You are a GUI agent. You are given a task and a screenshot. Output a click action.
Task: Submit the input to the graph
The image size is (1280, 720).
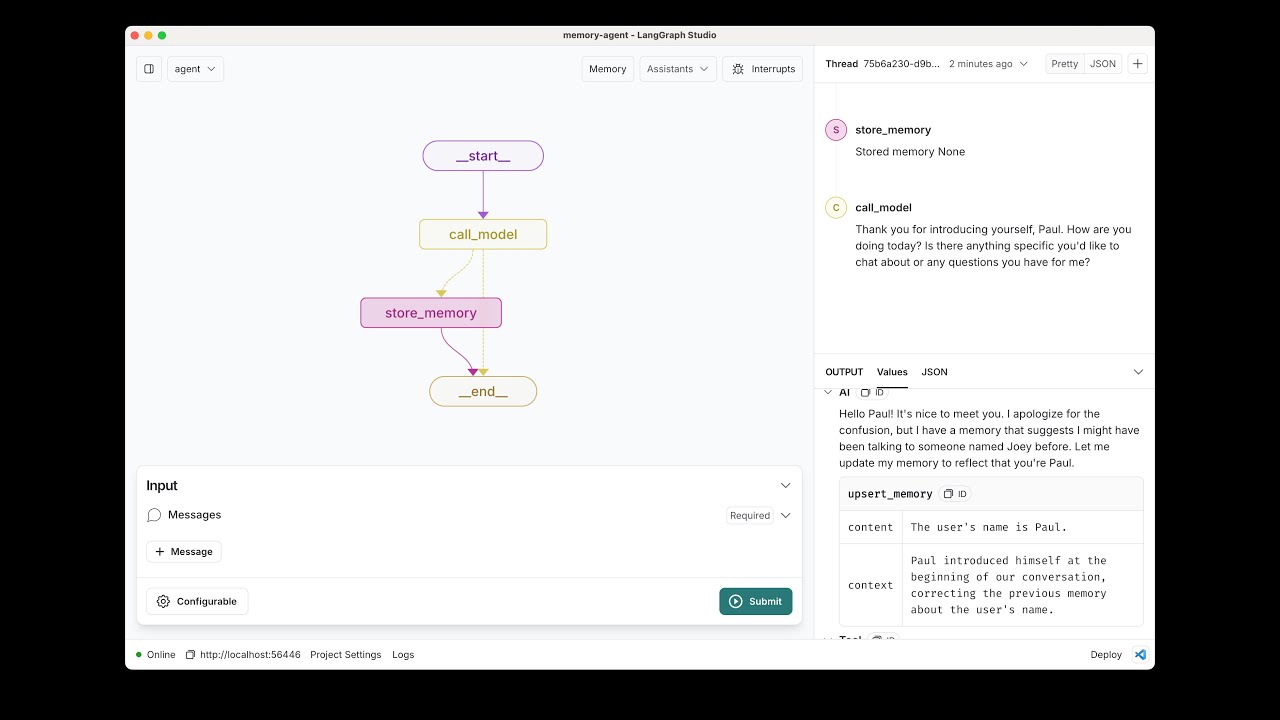pyautogui.click(x=756, y=601)
